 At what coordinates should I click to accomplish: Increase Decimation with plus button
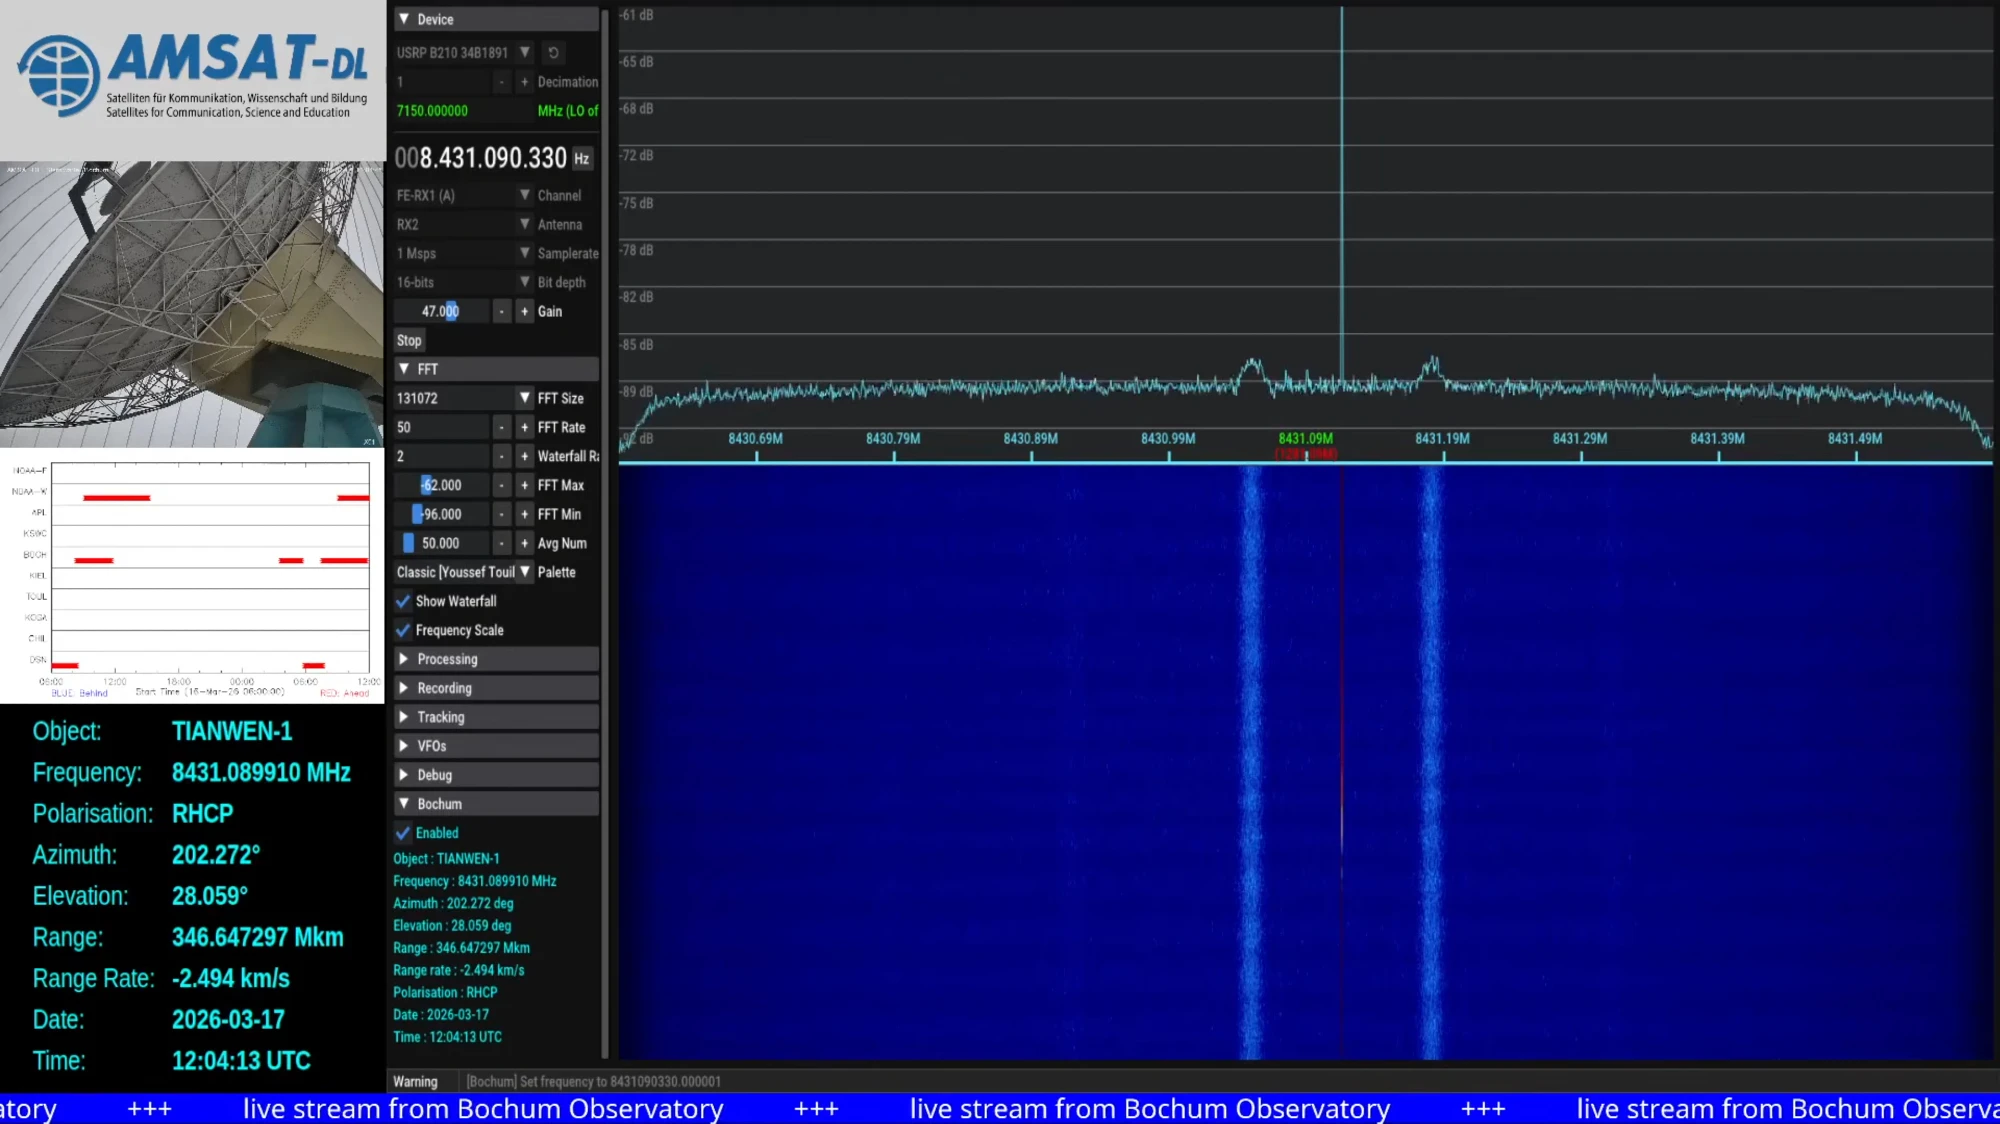[524, 82]
